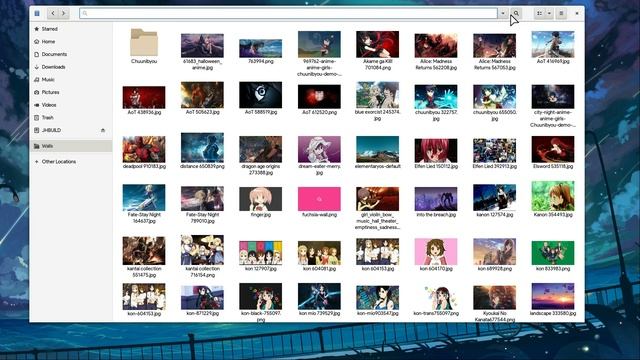Select AoT 416969.jpg thumbnail

click(x=553, y=44)
